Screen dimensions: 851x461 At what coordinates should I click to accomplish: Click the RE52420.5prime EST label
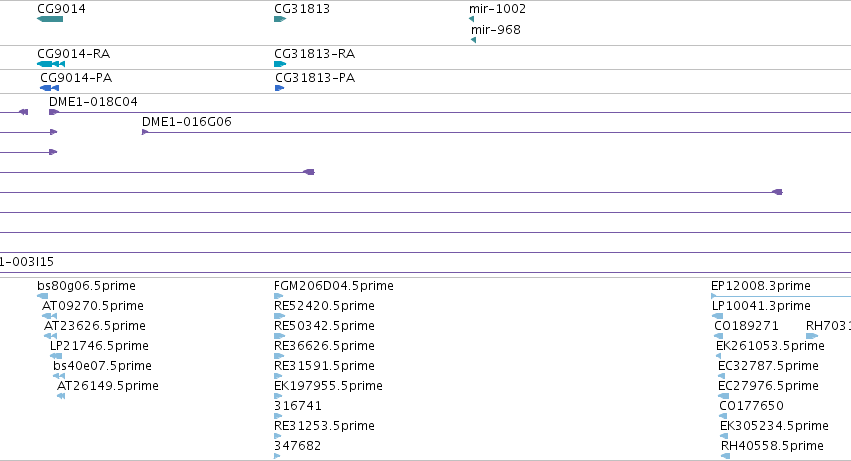(324, 306)
